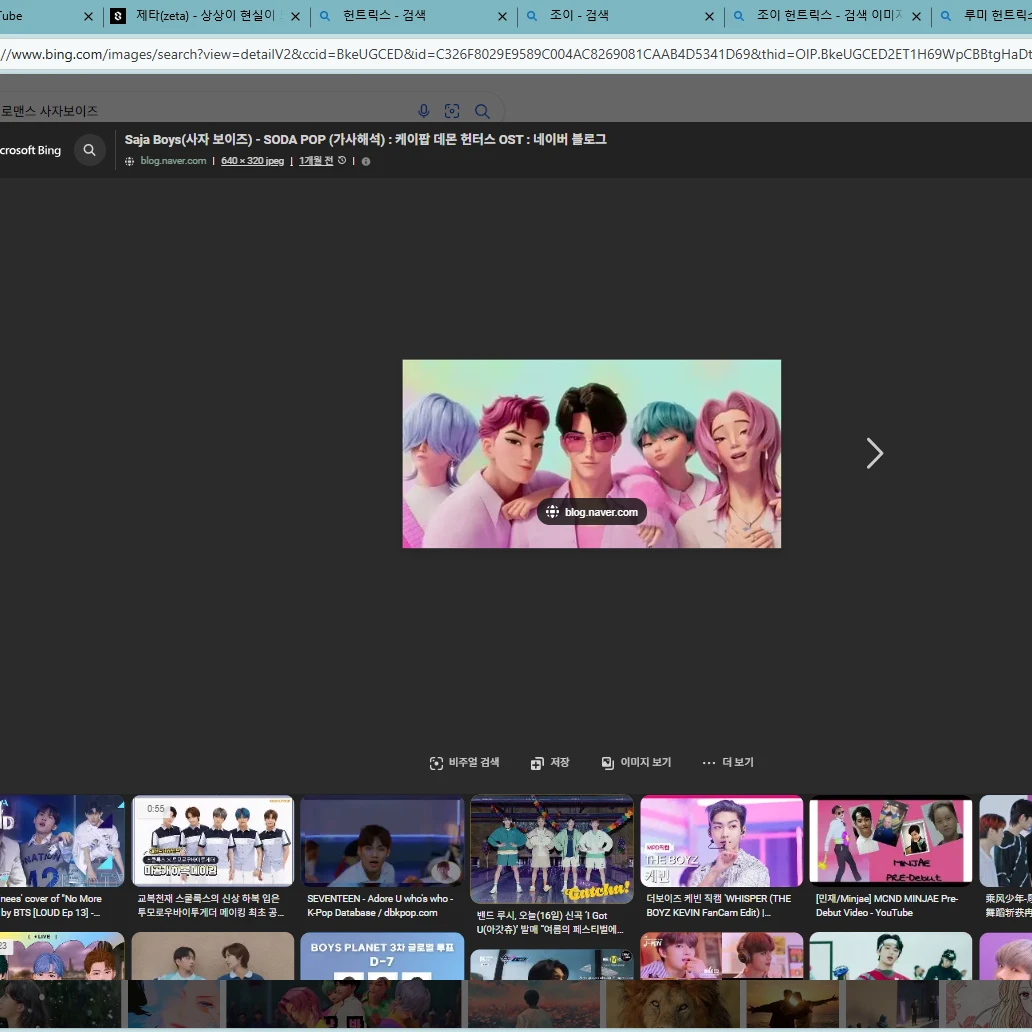Close the 조이 - 검색 tab
The height and width of the screenshot is (1032, 1032).
tap(710, 16)
